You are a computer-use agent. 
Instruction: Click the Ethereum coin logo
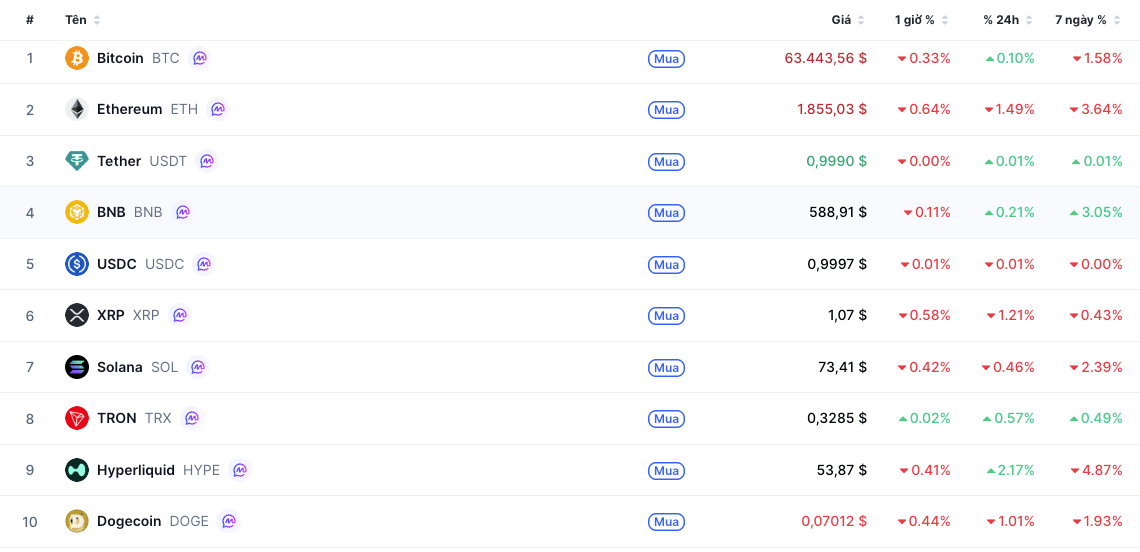click(76, 109)
